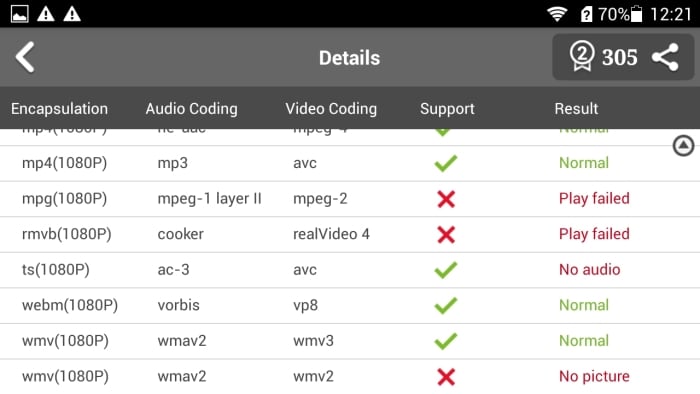Tap the share icon in header
700x394 pixels.
(665, 57)
